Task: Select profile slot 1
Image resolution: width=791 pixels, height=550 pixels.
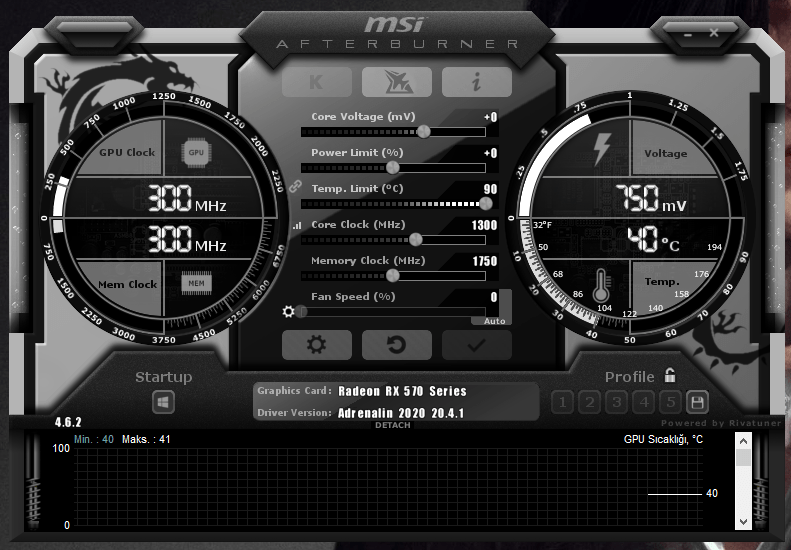Action: coord(562,402)
